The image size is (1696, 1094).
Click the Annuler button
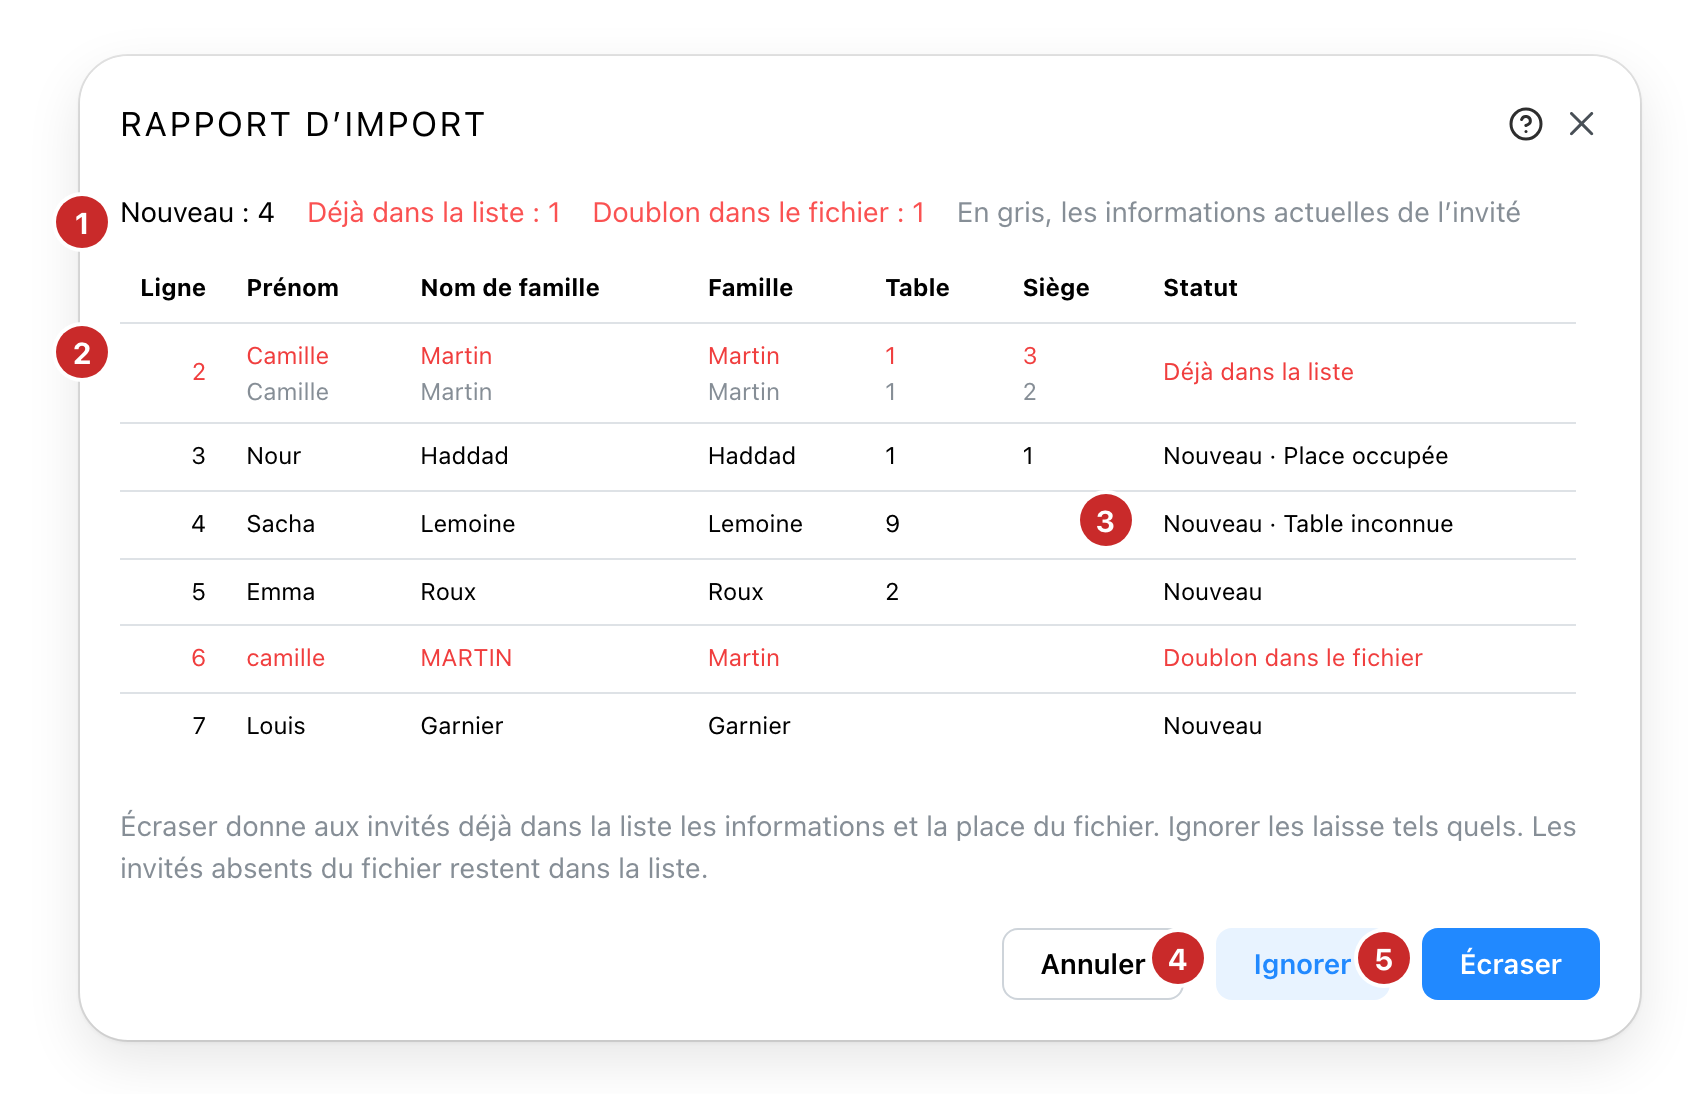1092,963
